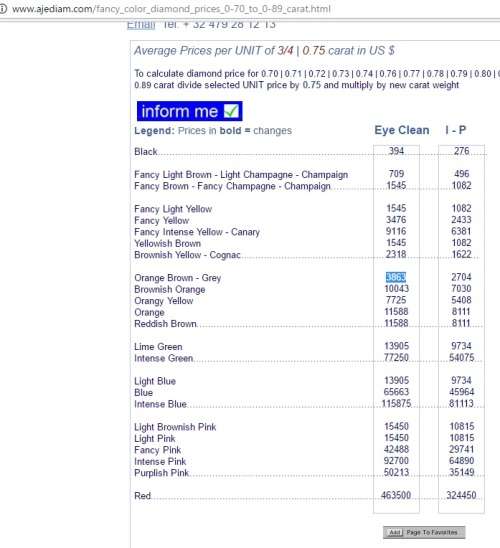Click the Intense Blue Eye Clean price 115875
The image size is (500, 548).
click(396, 404)
